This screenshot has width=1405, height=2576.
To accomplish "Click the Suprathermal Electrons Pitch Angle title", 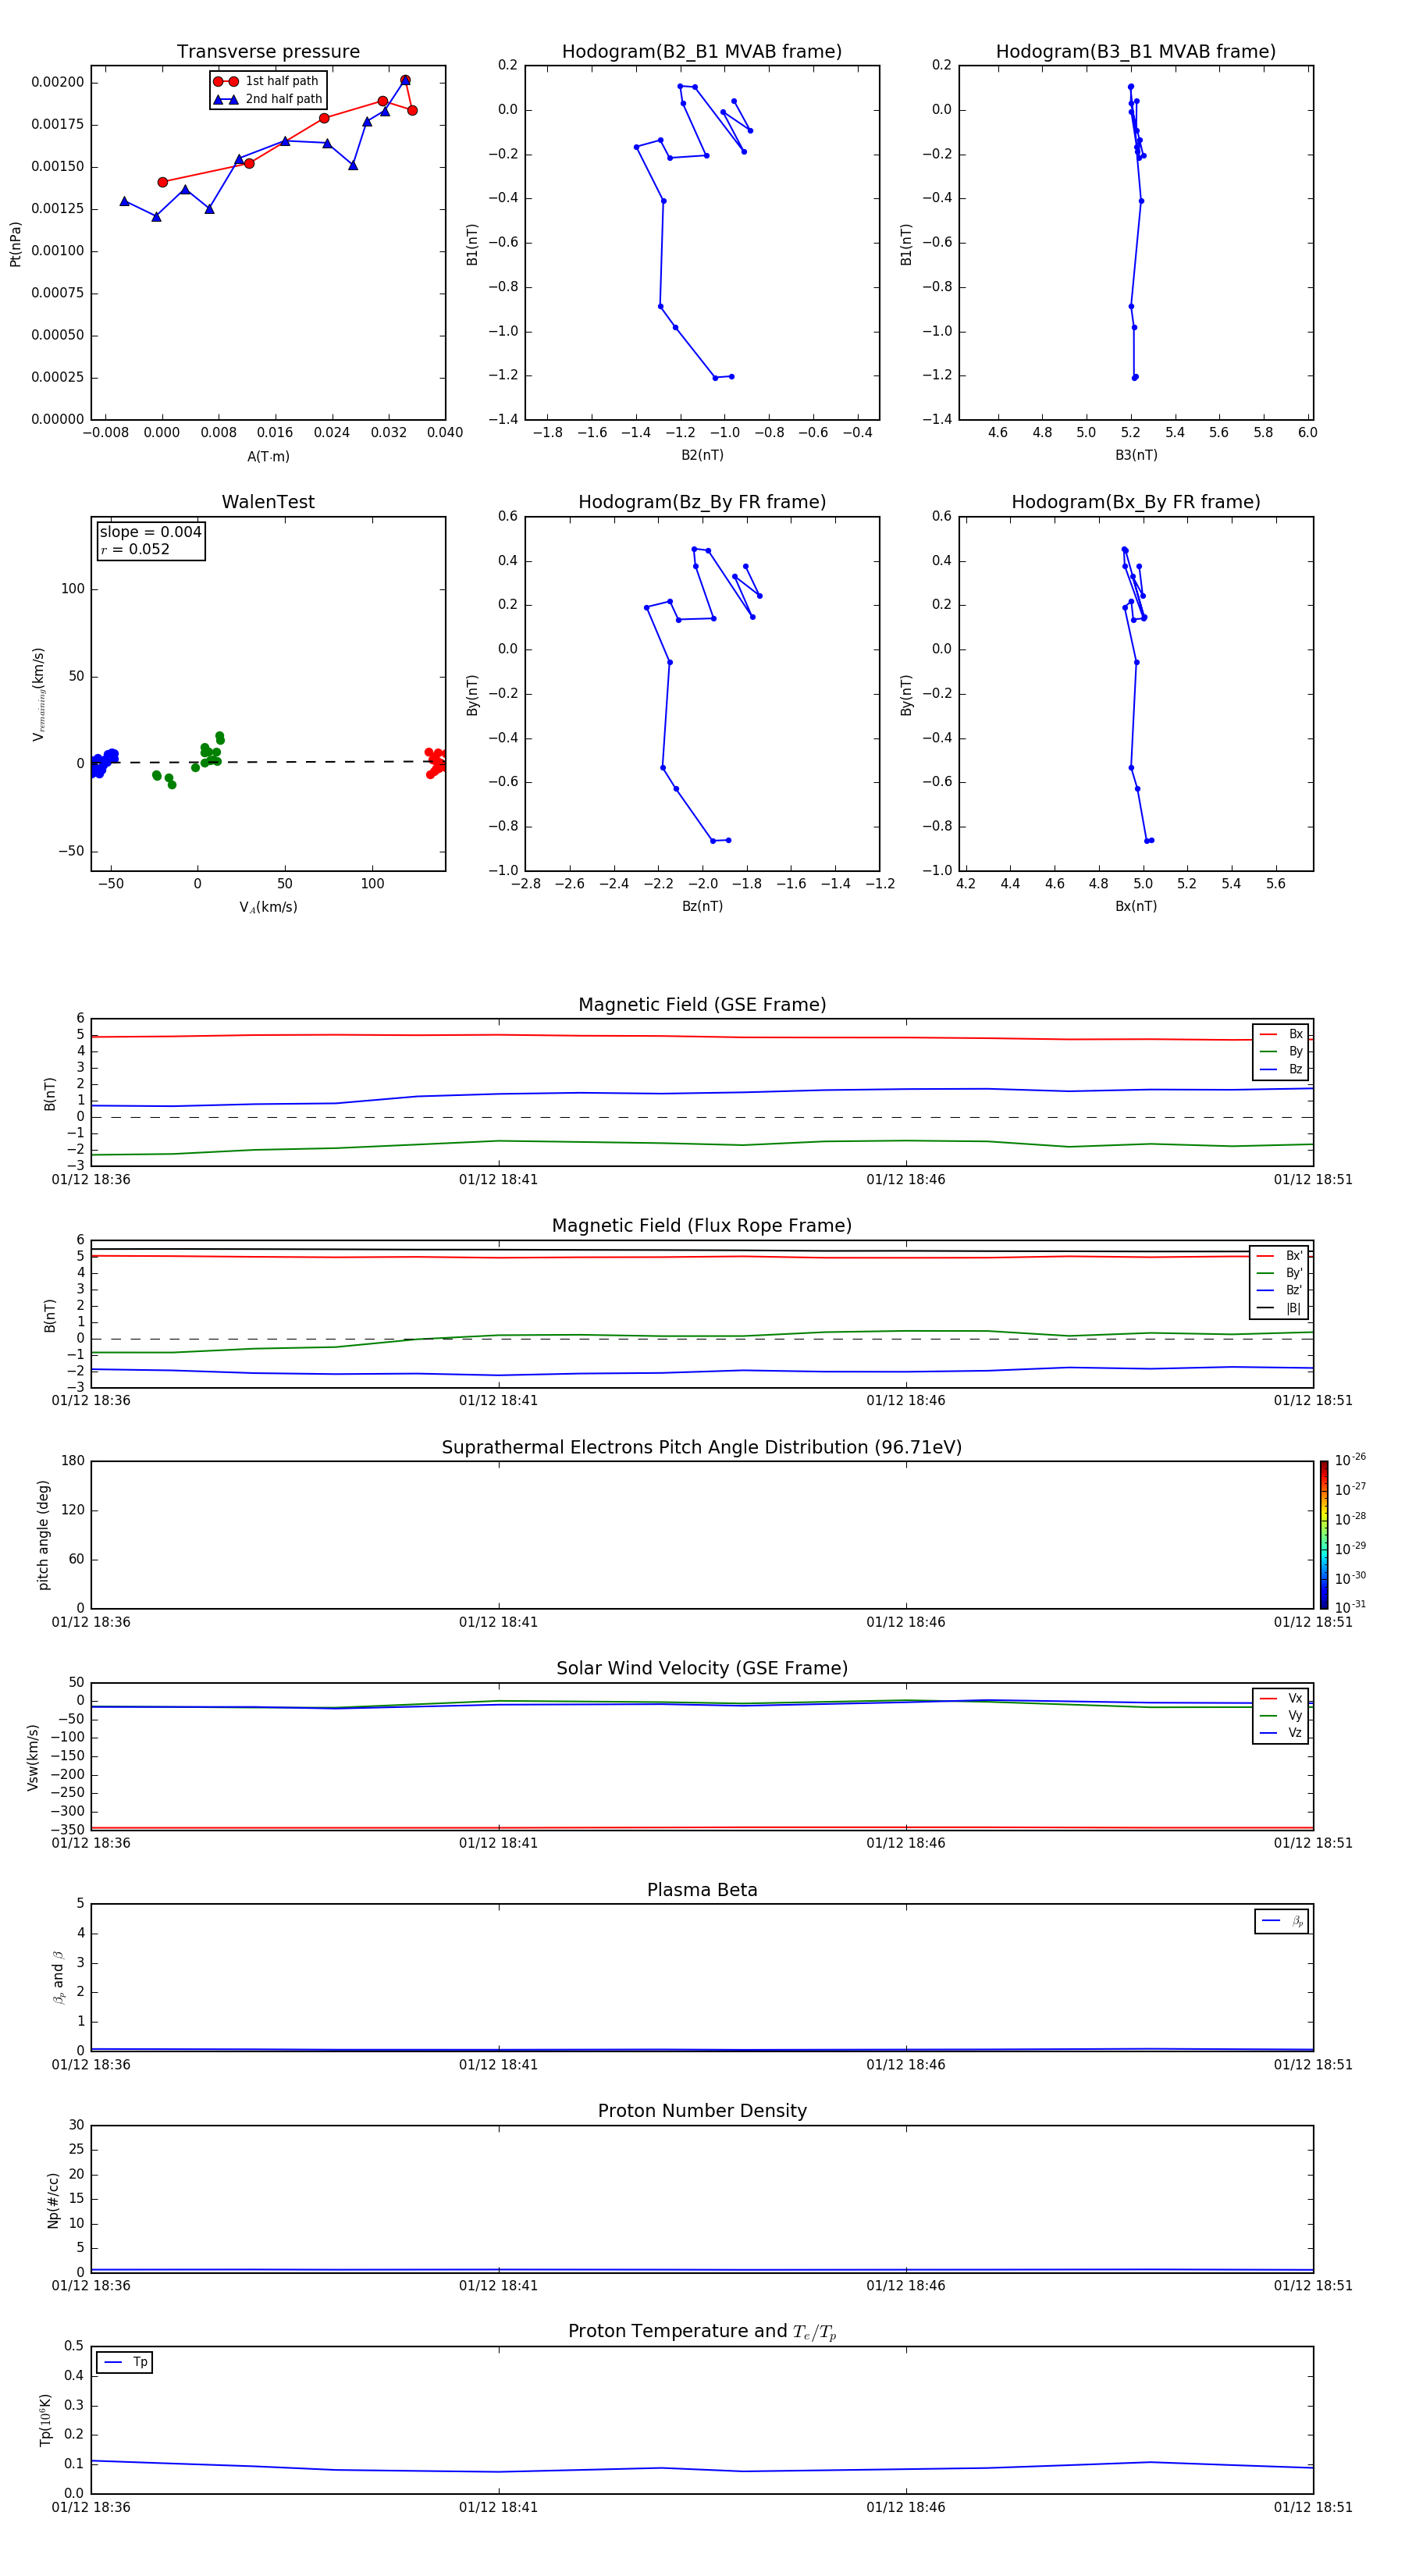I will point(702,1447).
